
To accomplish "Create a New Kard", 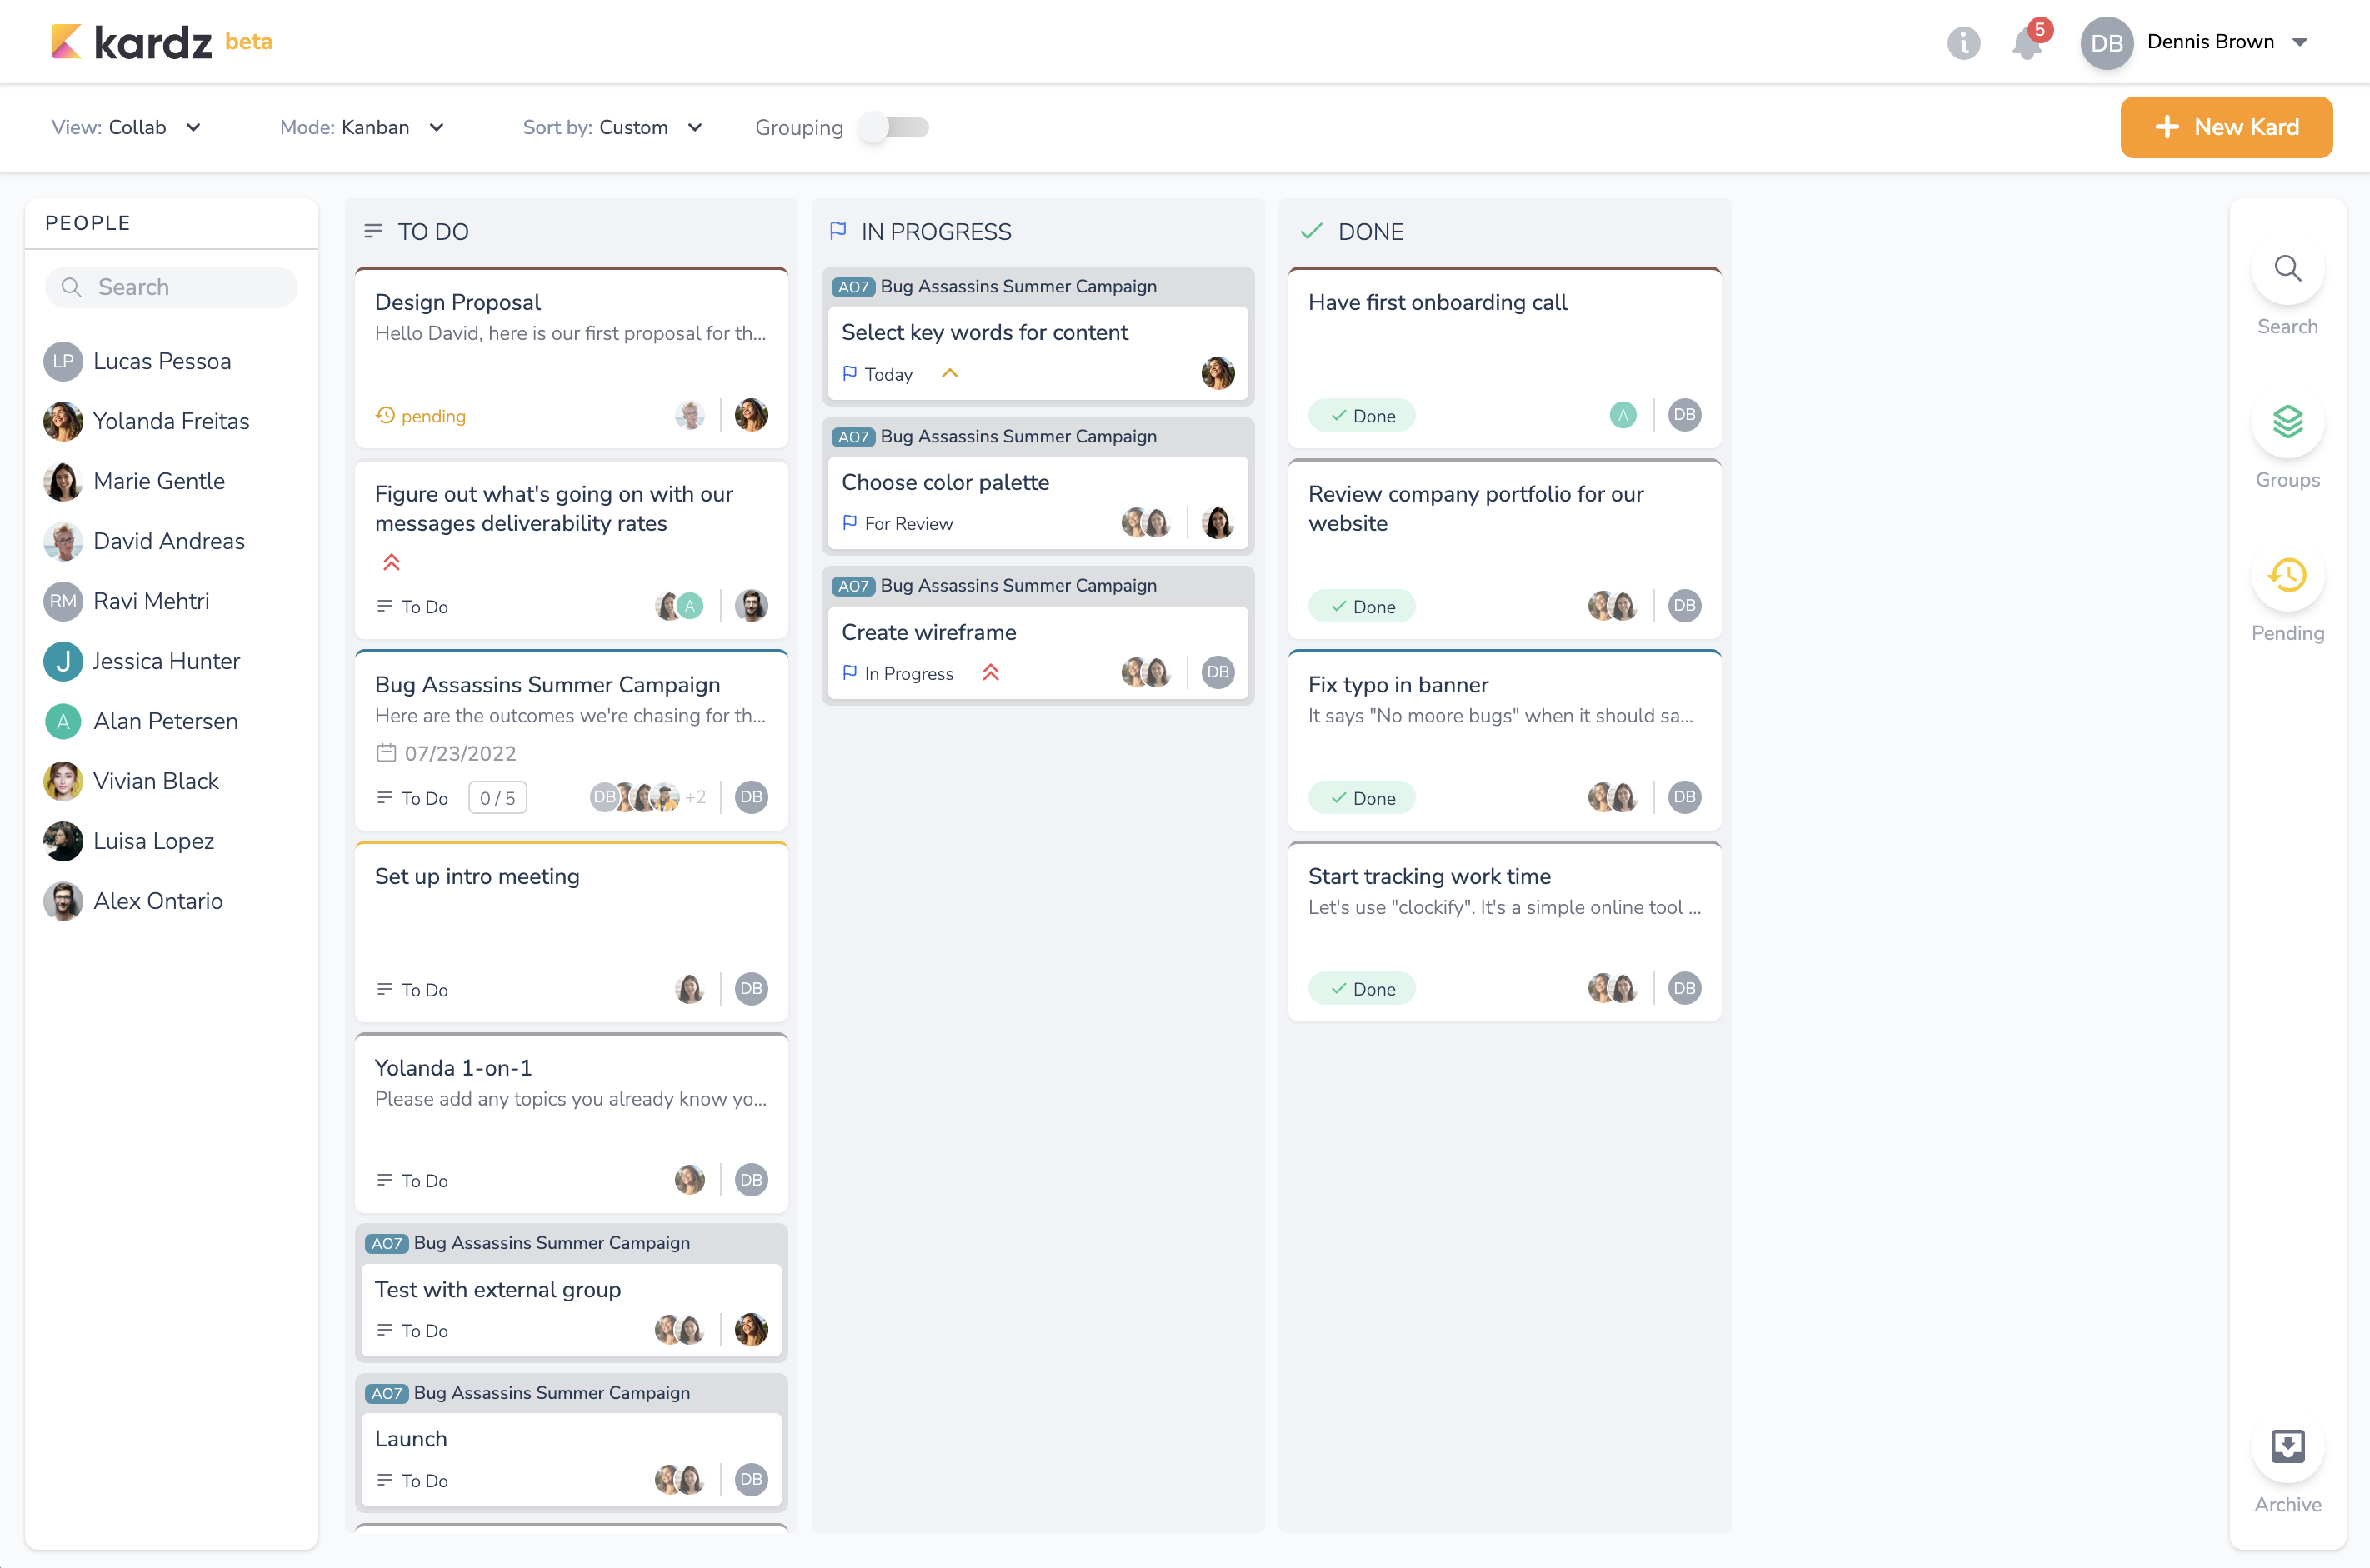I will [x=2226, y=127].
